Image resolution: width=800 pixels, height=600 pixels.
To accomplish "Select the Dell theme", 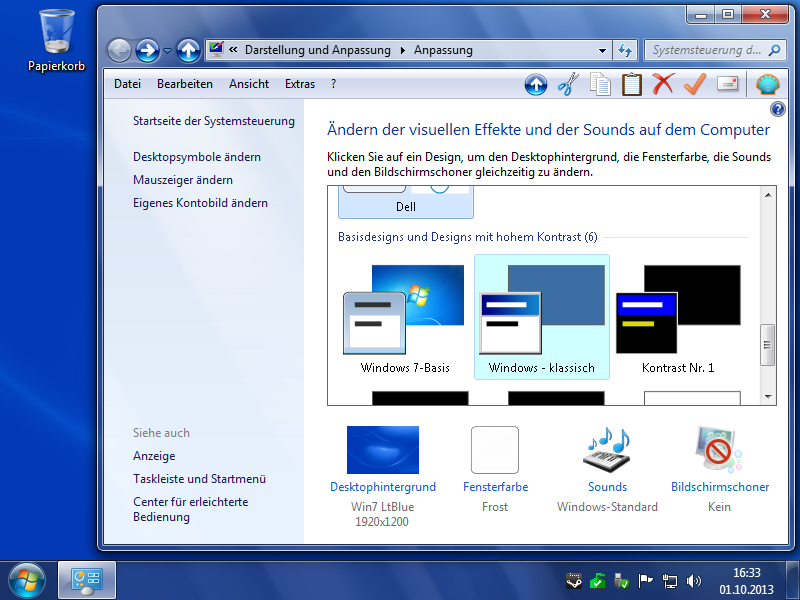I will pos(406,203).
